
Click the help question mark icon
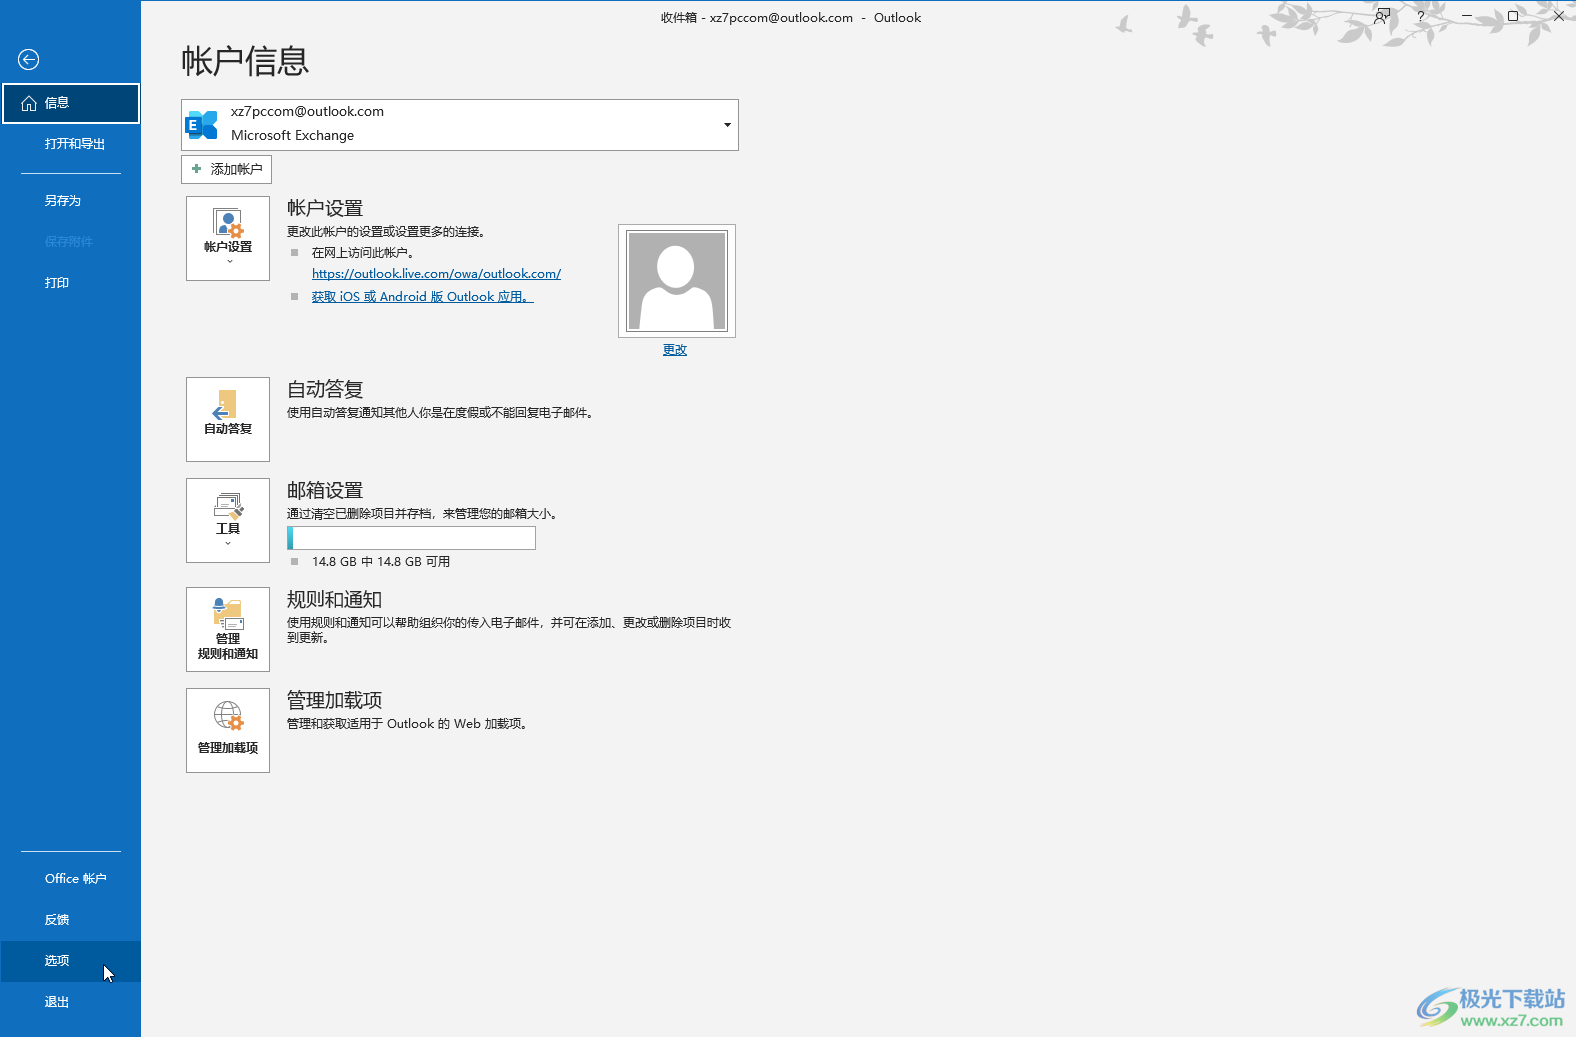[x=1420, y=16]
